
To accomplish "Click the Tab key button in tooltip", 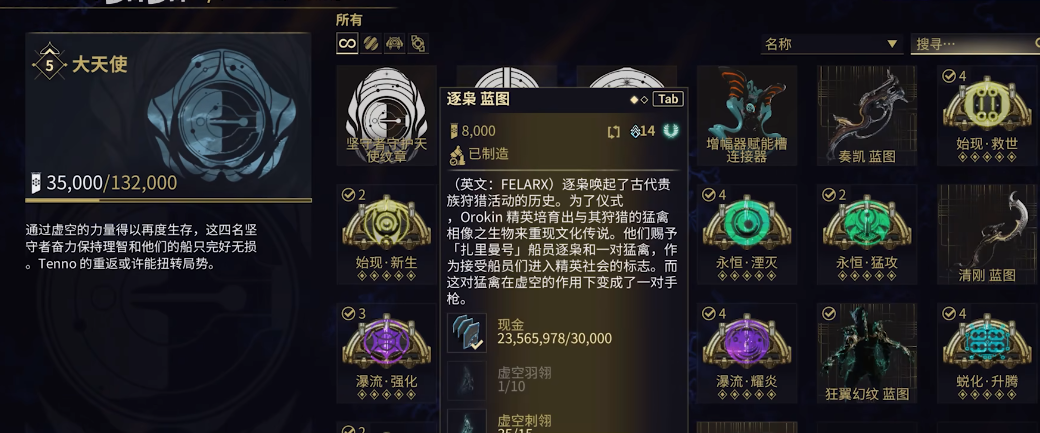I will click(x=668, y=99).
